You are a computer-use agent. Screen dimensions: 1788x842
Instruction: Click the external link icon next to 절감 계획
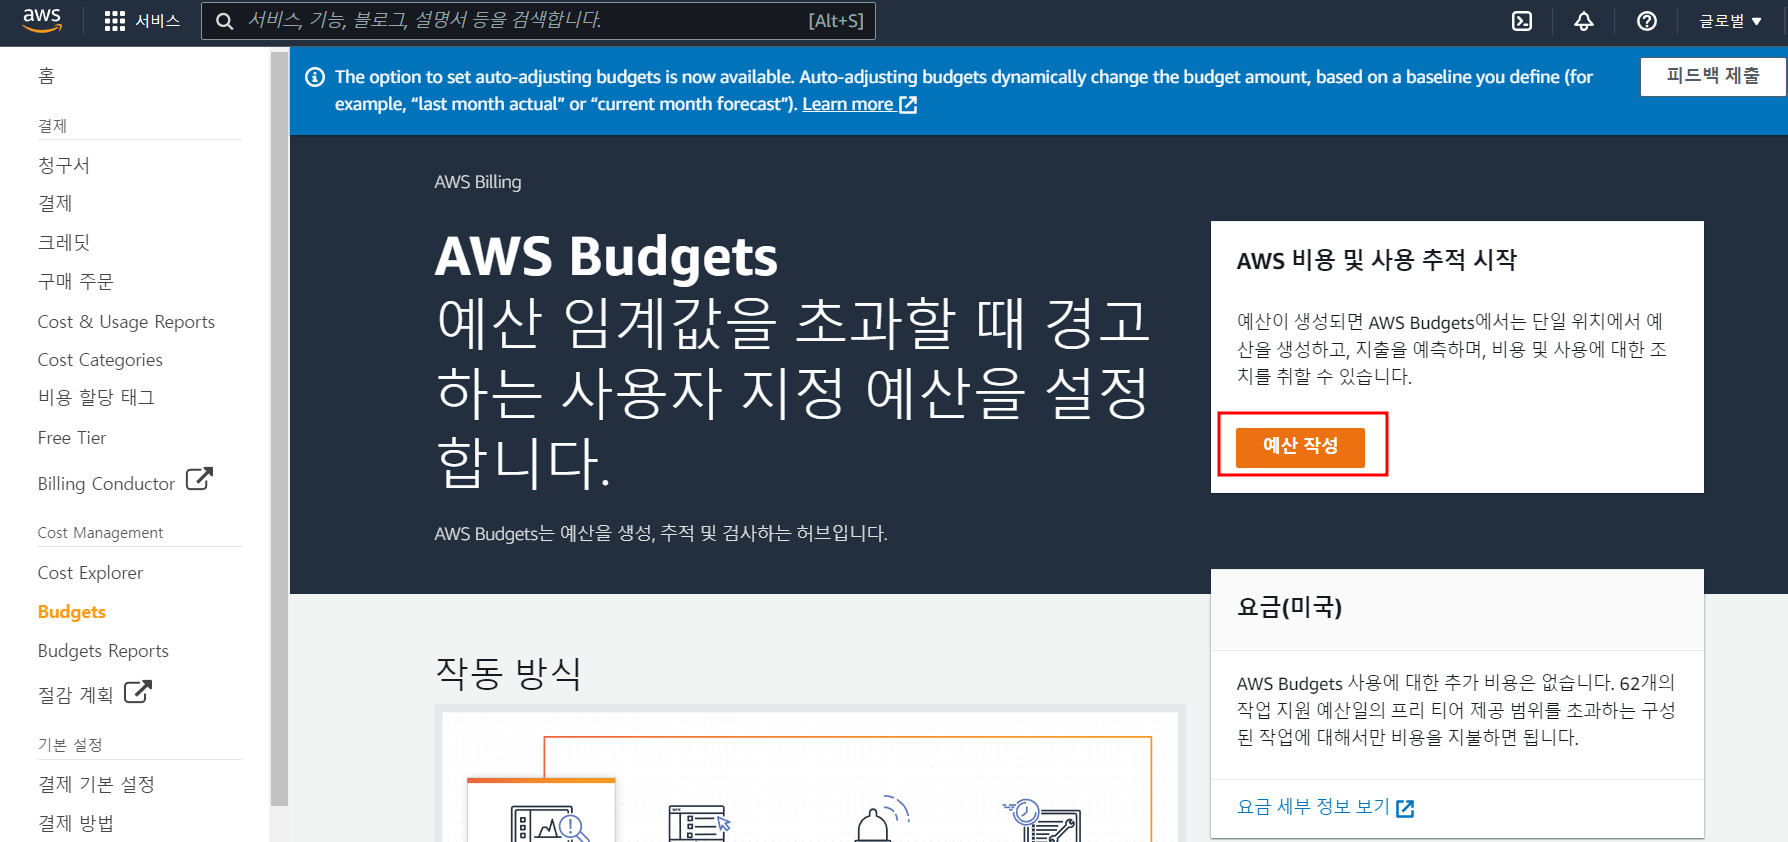[137, 691]
